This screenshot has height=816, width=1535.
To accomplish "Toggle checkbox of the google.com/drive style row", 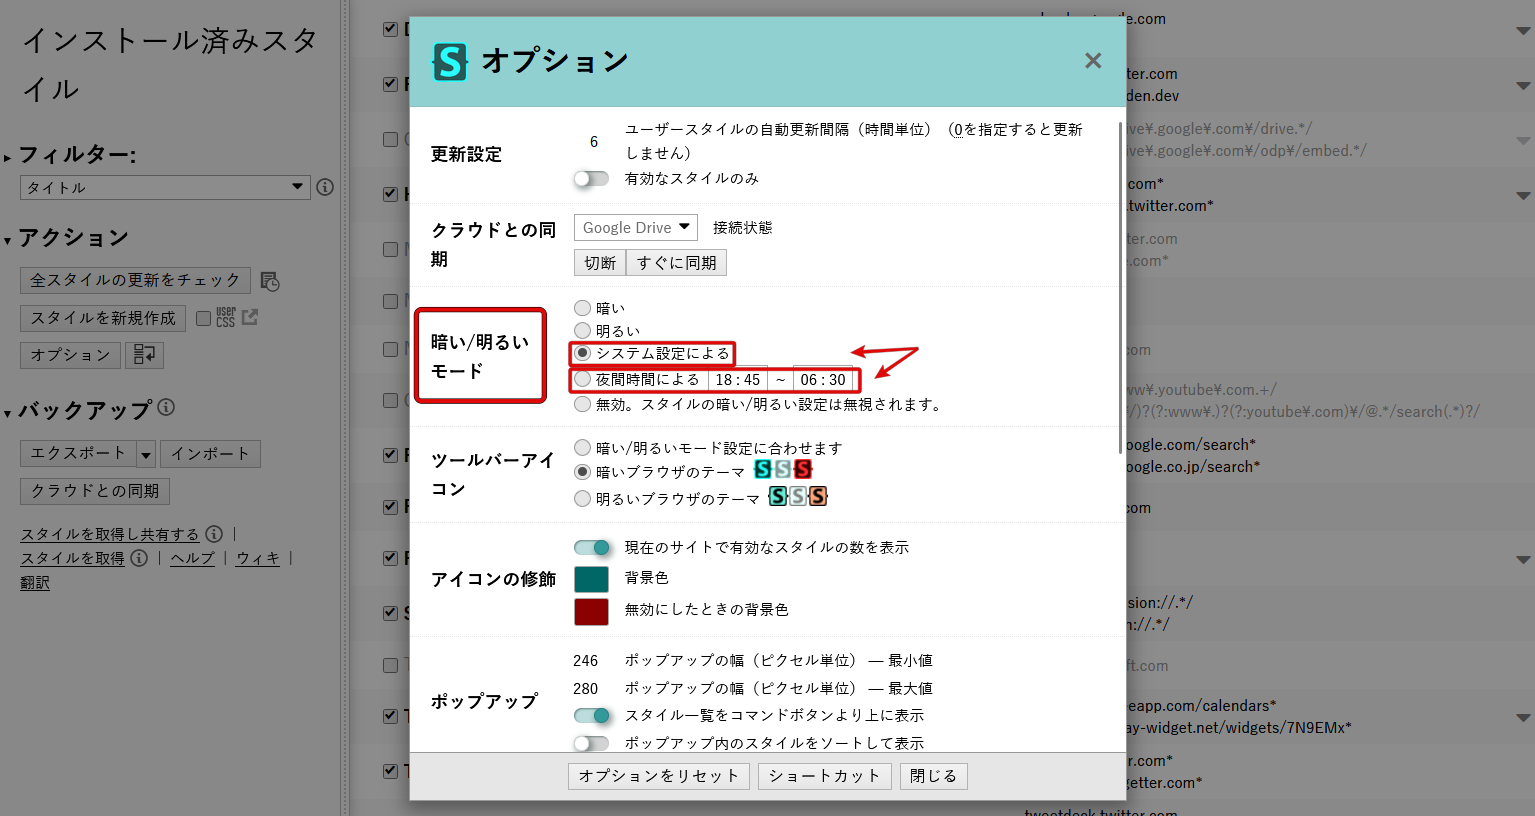I will [391, 139].
